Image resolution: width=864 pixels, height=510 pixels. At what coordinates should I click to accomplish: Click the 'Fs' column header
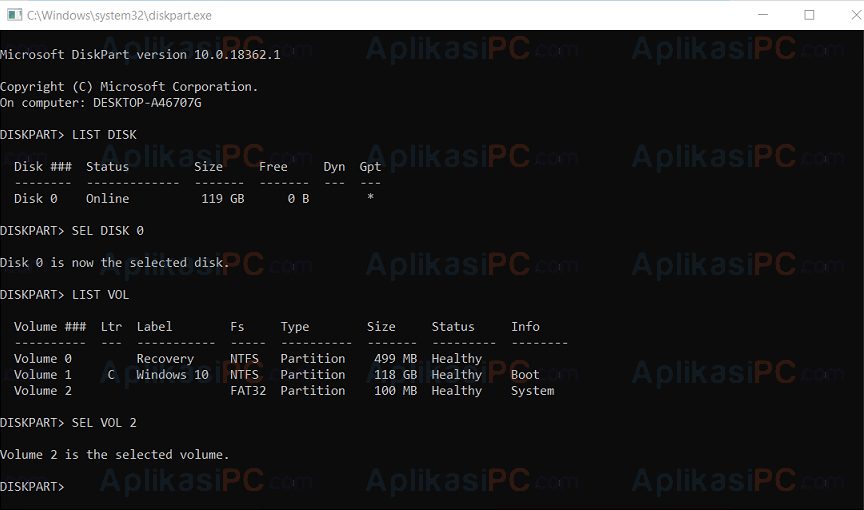(x=237, y=327)
